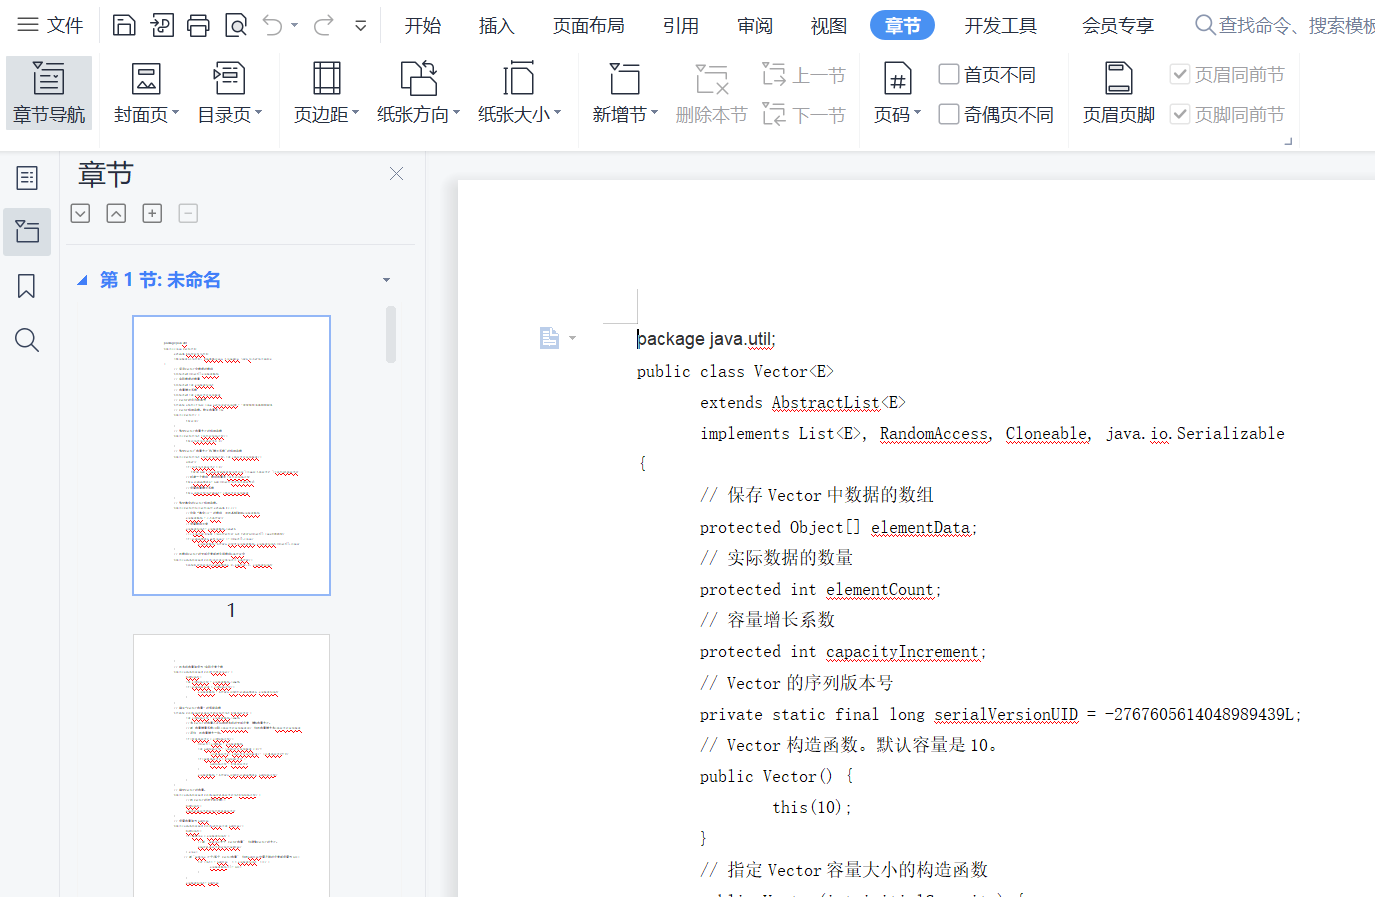Click the chapter panel vertical scrollbar
The image size is (1375, 897).
pos(391,335)
